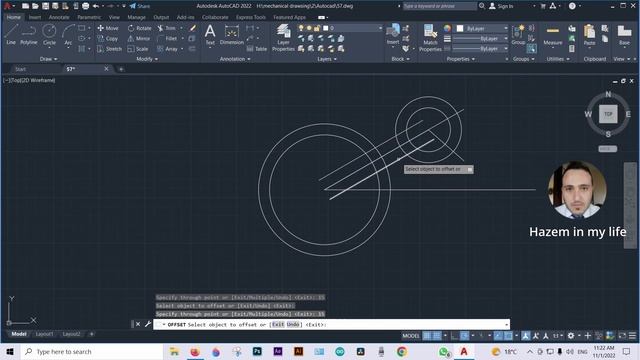The width and height of the screenshot is (640, 360).
Task: Expand the Draw panel
Action: 48,59
